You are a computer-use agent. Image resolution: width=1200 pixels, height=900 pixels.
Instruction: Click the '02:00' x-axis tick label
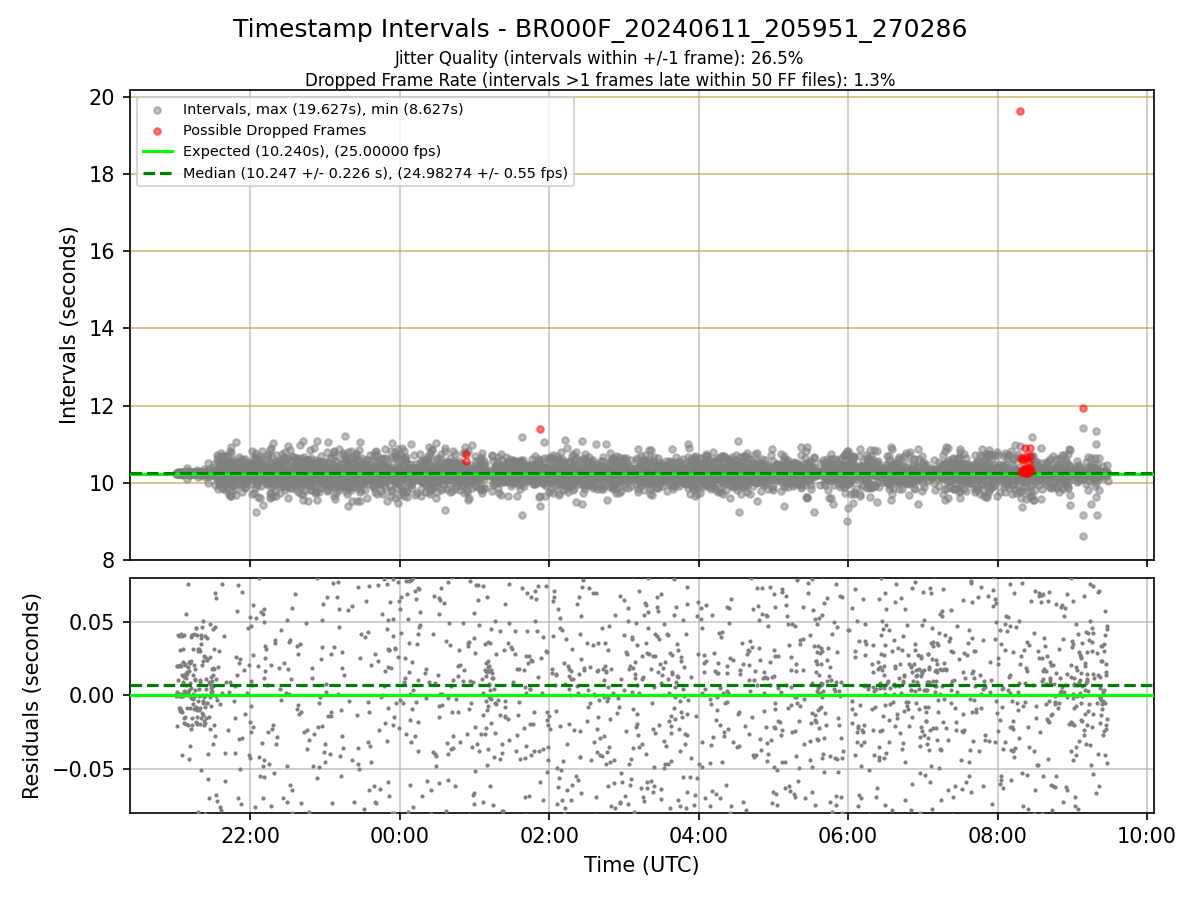click(549, 836)
